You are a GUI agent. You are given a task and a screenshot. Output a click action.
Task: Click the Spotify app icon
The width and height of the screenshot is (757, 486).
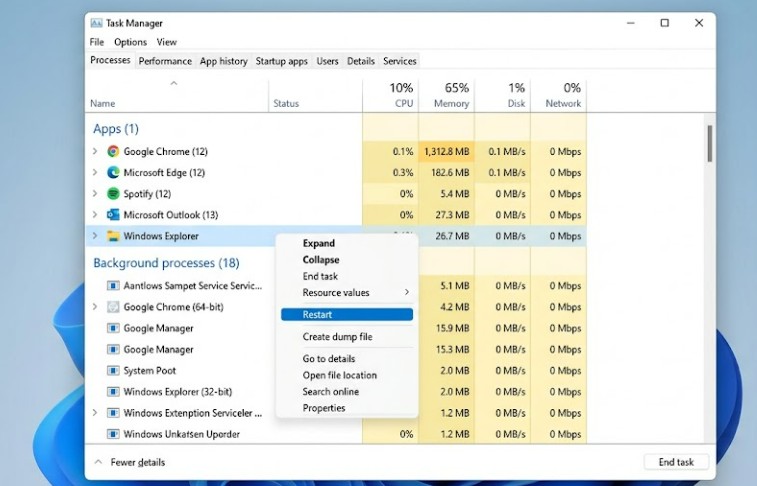tap(113, 194)
